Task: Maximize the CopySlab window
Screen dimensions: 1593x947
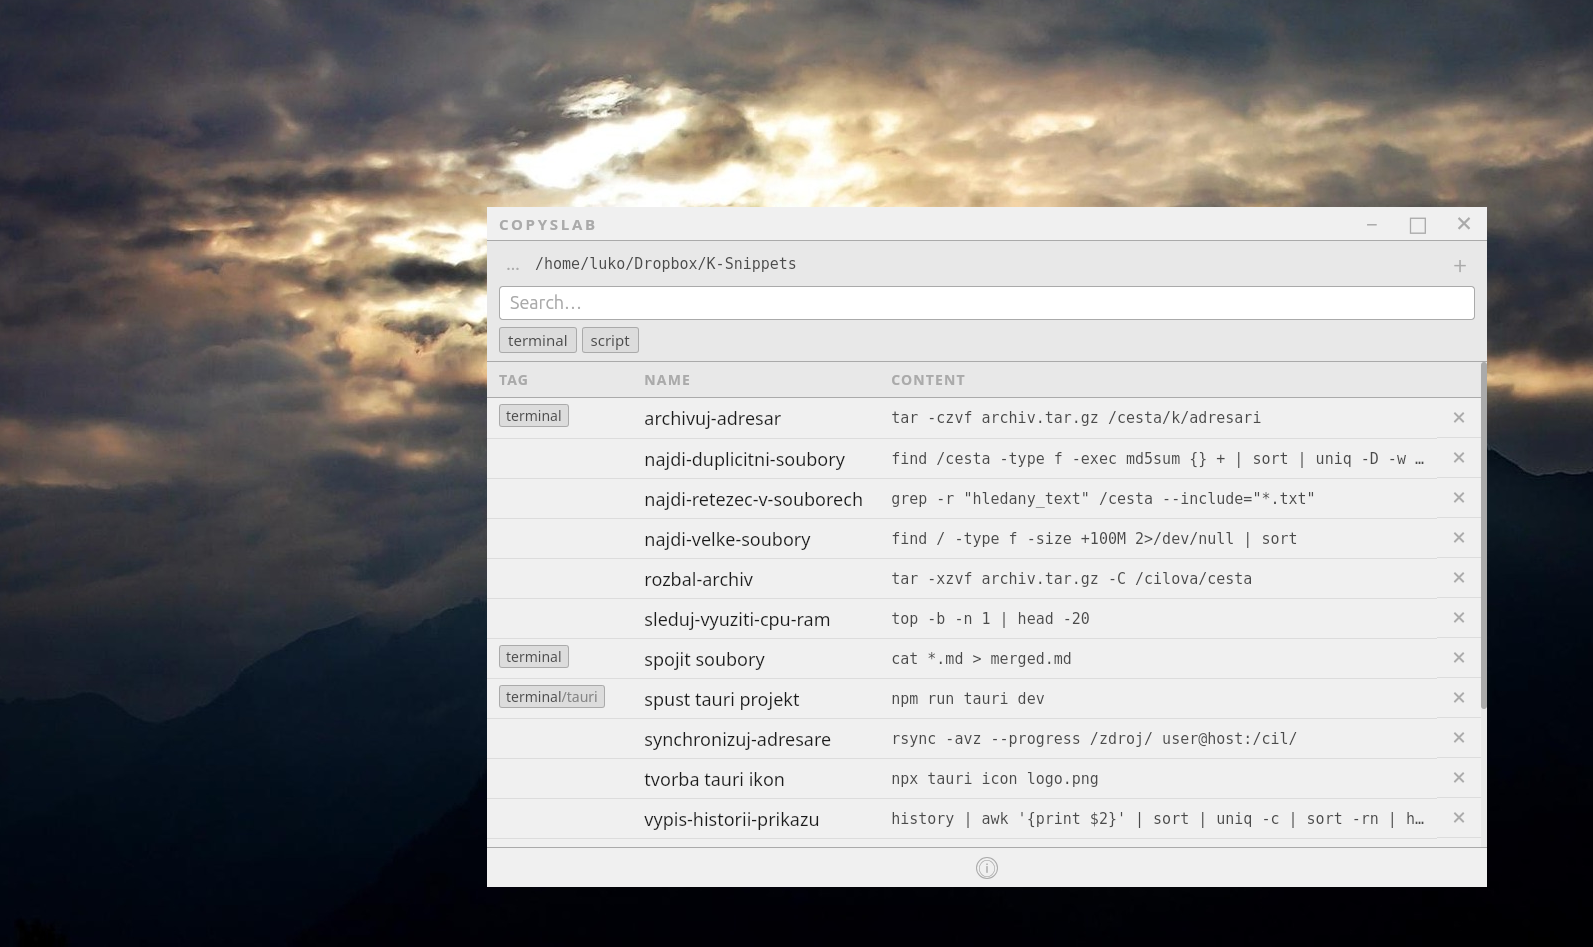Action: (x=1417, y=225)
